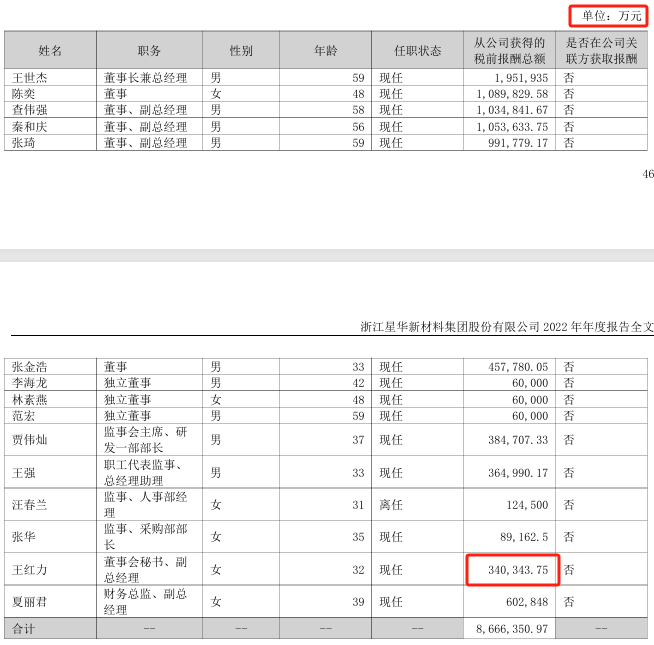654x645 pixels.
Task: Select the value 364,990.17
Action: (x=518, y=473)
